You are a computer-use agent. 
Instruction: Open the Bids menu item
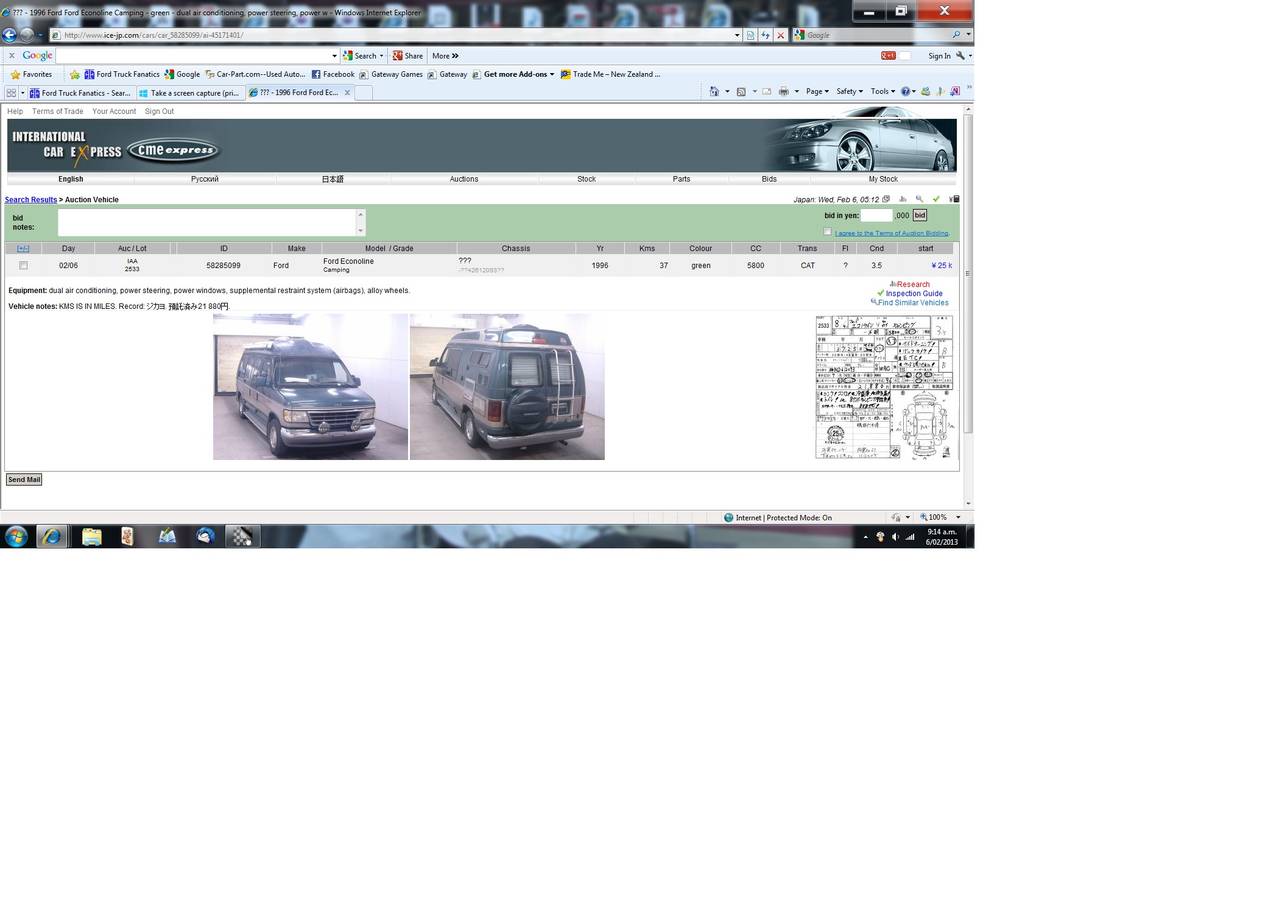(x=768, y=179)
